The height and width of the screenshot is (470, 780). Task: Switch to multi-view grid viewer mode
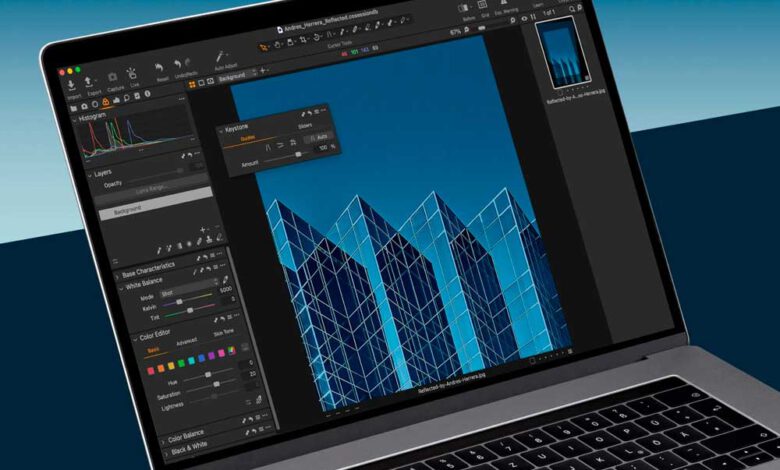point(192,85)
